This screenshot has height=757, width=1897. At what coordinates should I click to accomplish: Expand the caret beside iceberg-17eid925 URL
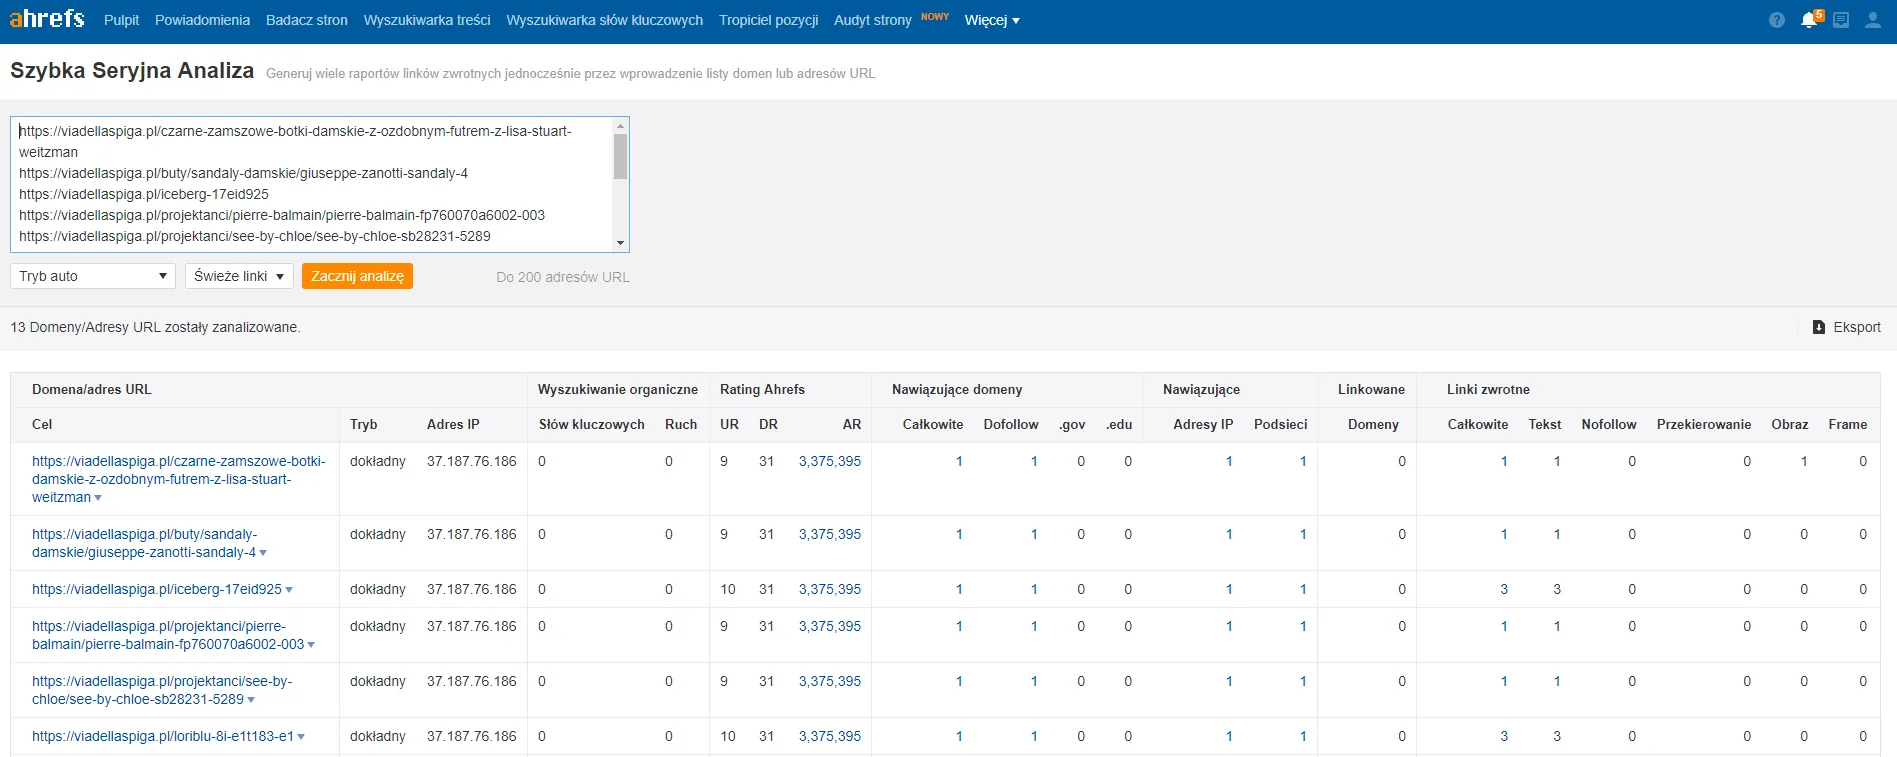(289, 590)
